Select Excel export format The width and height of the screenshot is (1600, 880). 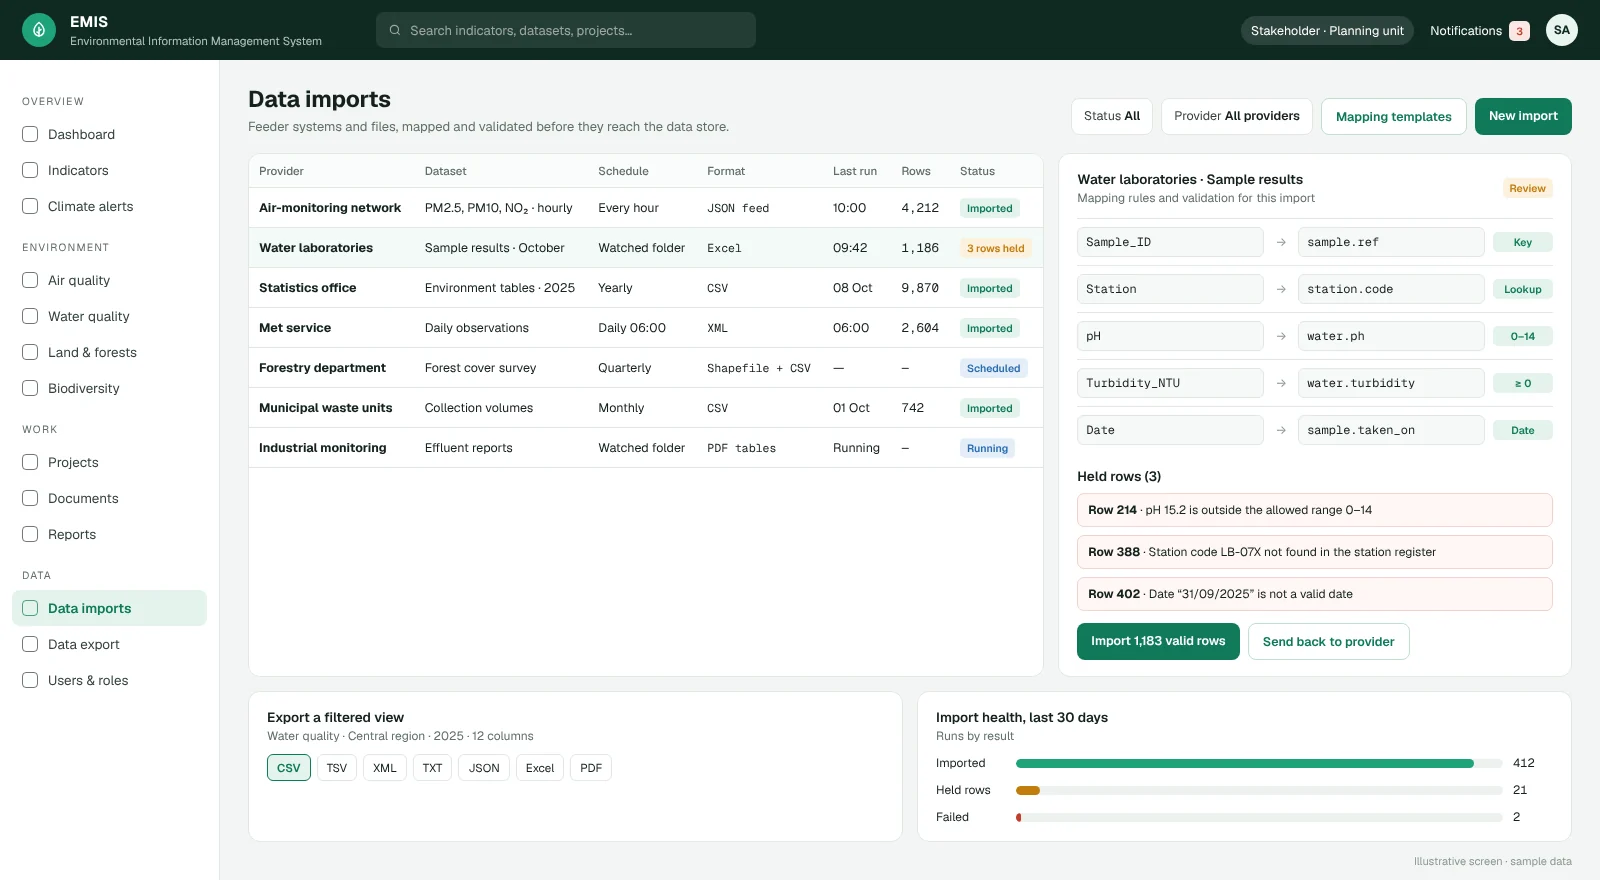540,768
